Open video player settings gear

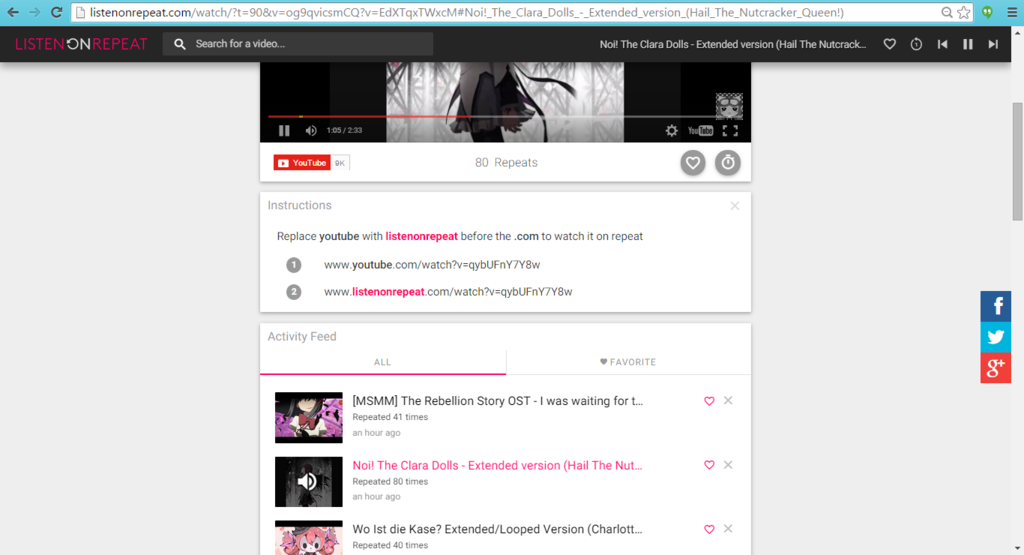(672, 131)
